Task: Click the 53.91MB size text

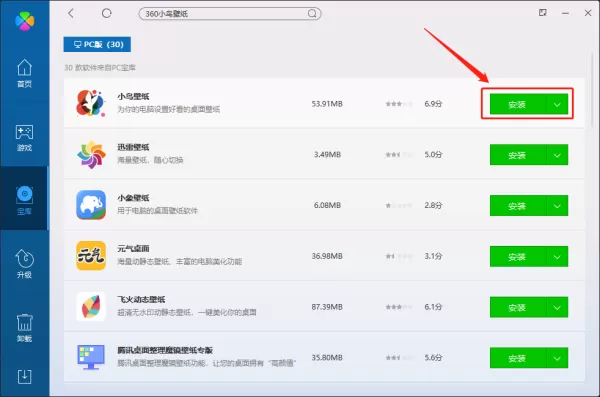Action: 327,104
